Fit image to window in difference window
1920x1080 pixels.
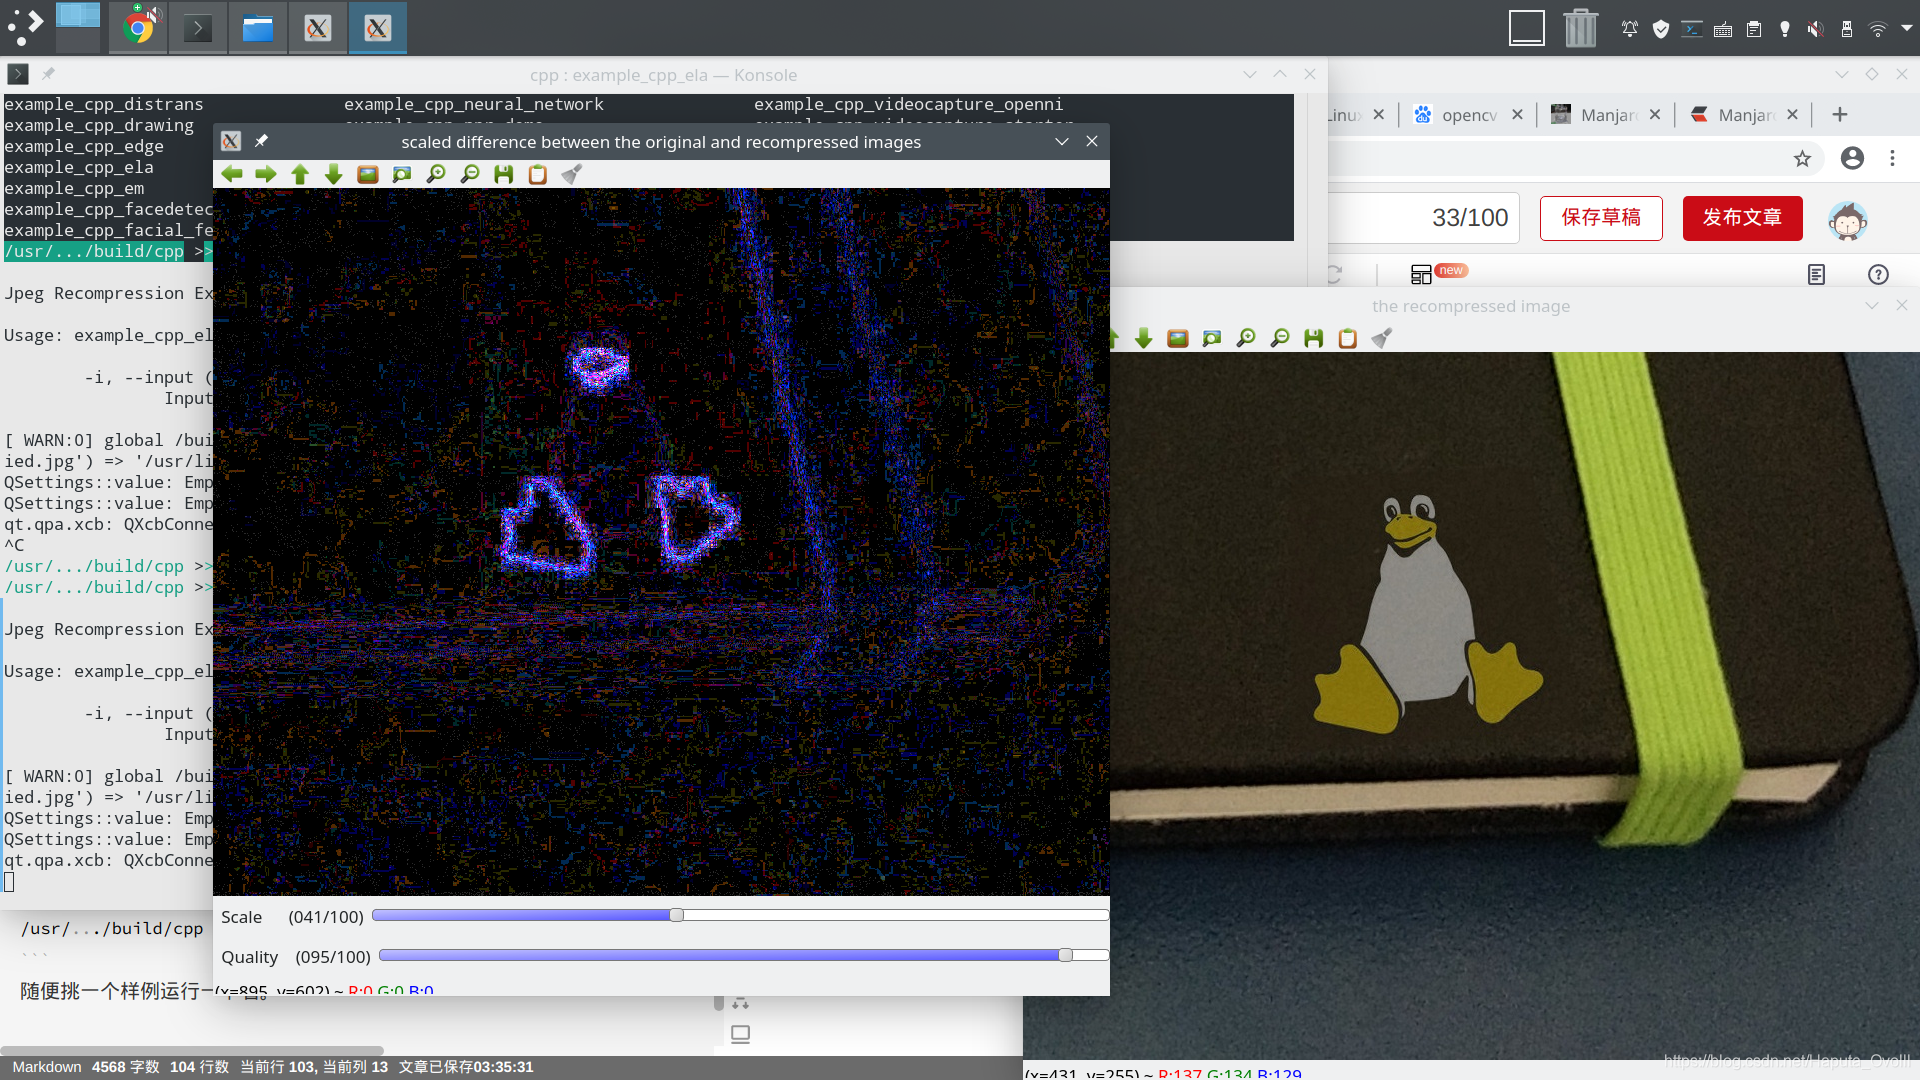402,174
